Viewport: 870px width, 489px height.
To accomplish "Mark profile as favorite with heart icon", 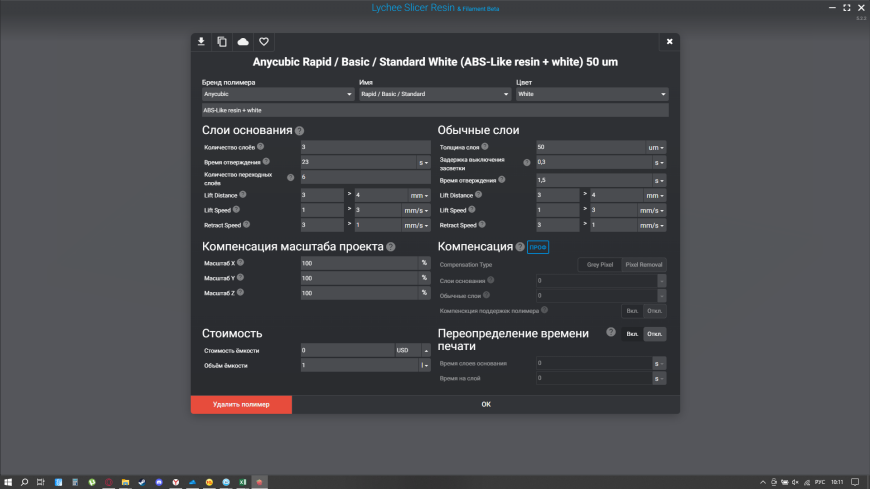I will coord(264,42).
